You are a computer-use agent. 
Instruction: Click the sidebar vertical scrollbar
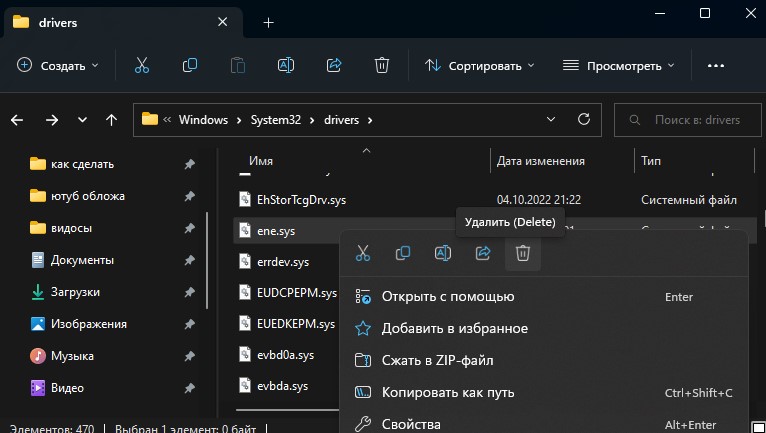coord(207,260)
